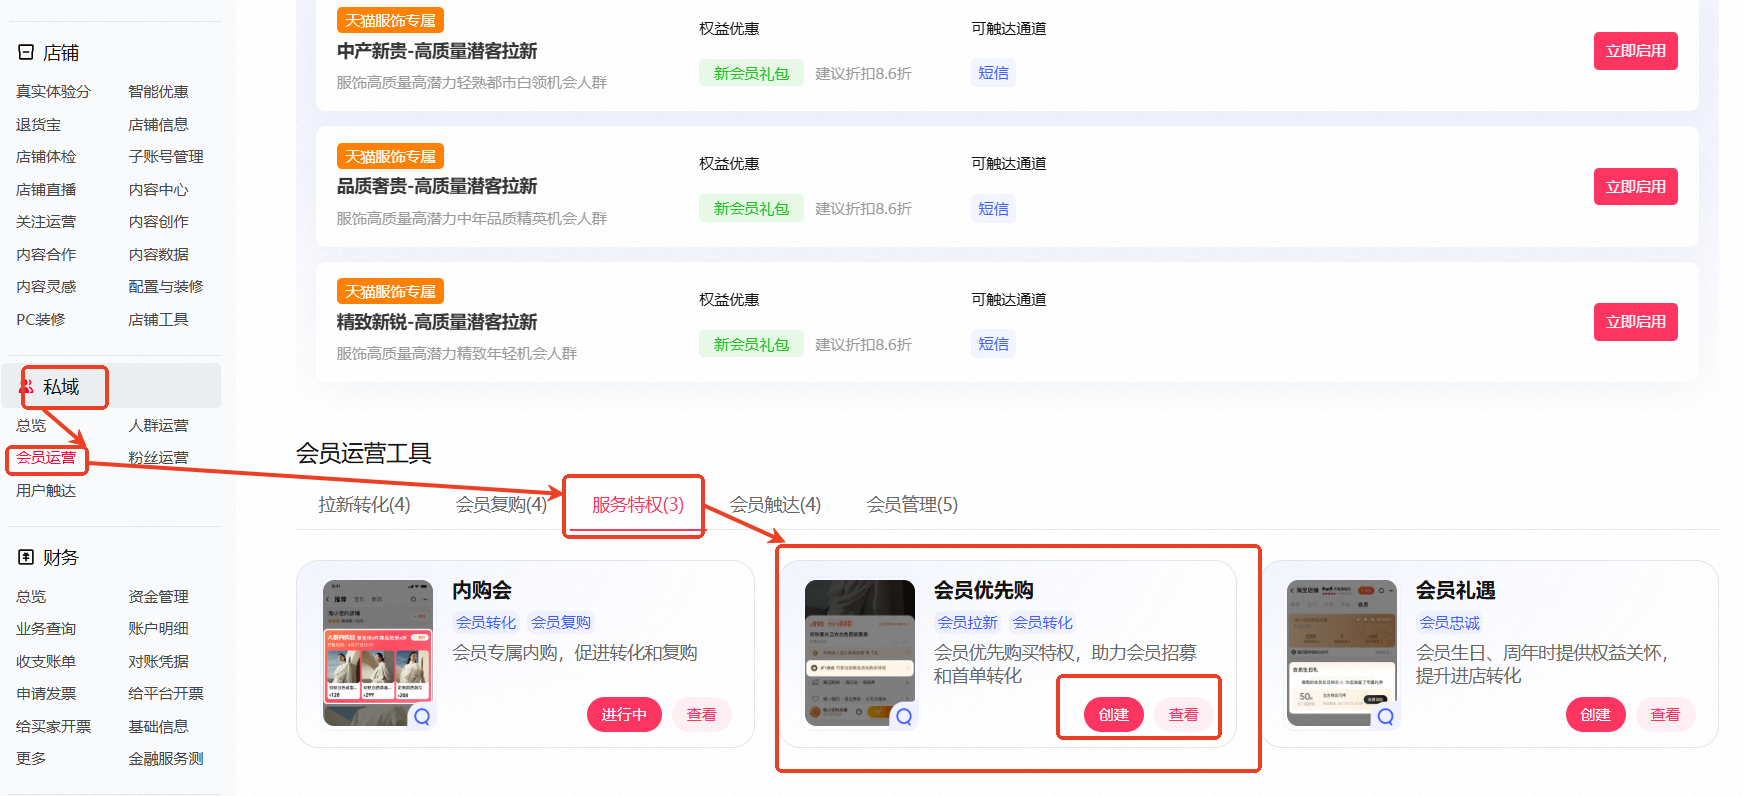Switch to the 会员复购(4) tab
This screenshot has width=1744, height=796.
click(x=501, y=504)
